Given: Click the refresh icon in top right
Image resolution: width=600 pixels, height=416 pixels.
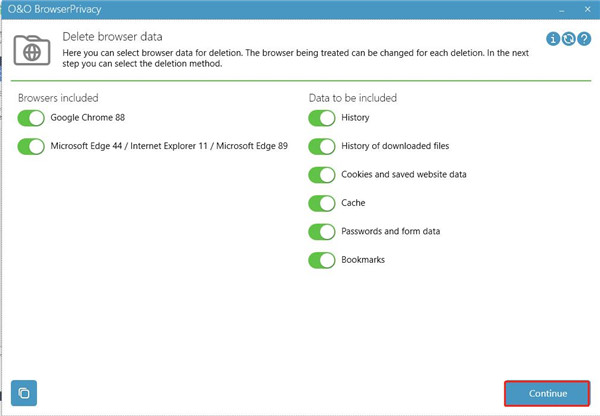Looking at the screenshot, I should click(x=569, y=39).
